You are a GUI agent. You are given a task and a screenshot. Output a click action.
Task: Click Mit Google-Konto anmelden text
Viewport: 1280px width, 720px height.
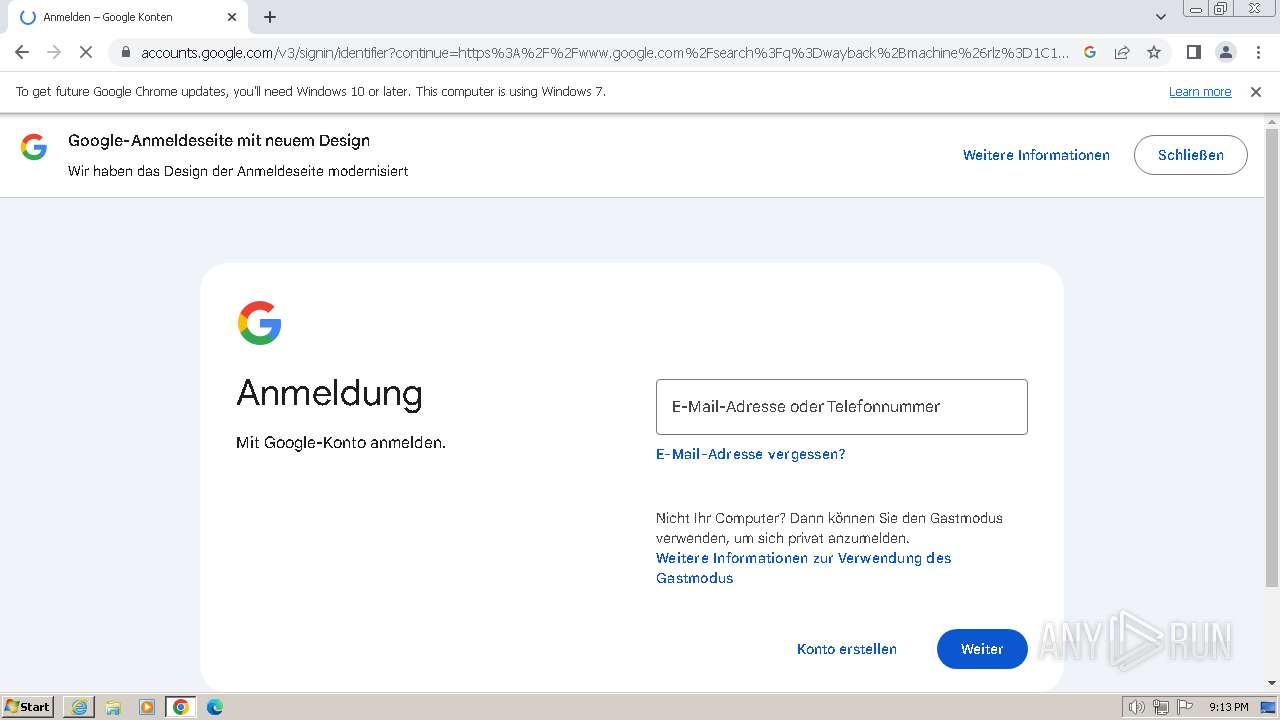point(341,442)
